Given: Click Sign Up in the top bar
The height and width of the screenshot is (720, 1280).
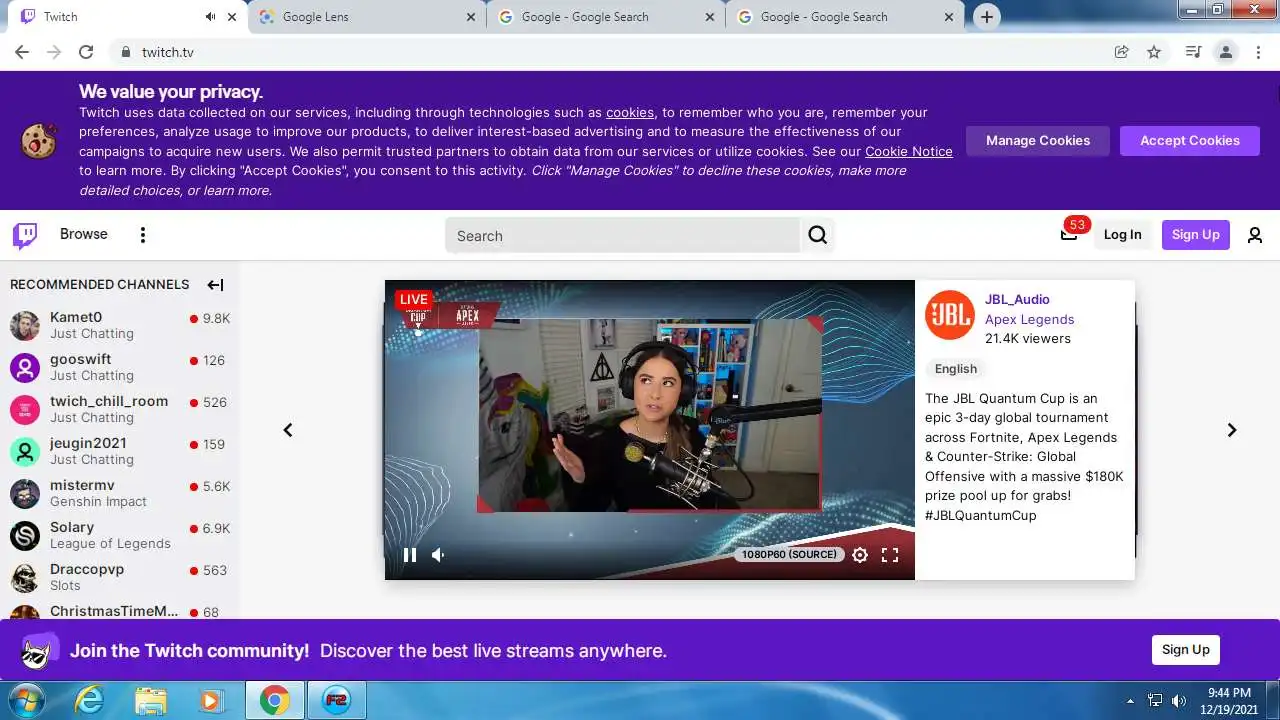Looking at the screenshot, I should click(x=1196, y=235).
